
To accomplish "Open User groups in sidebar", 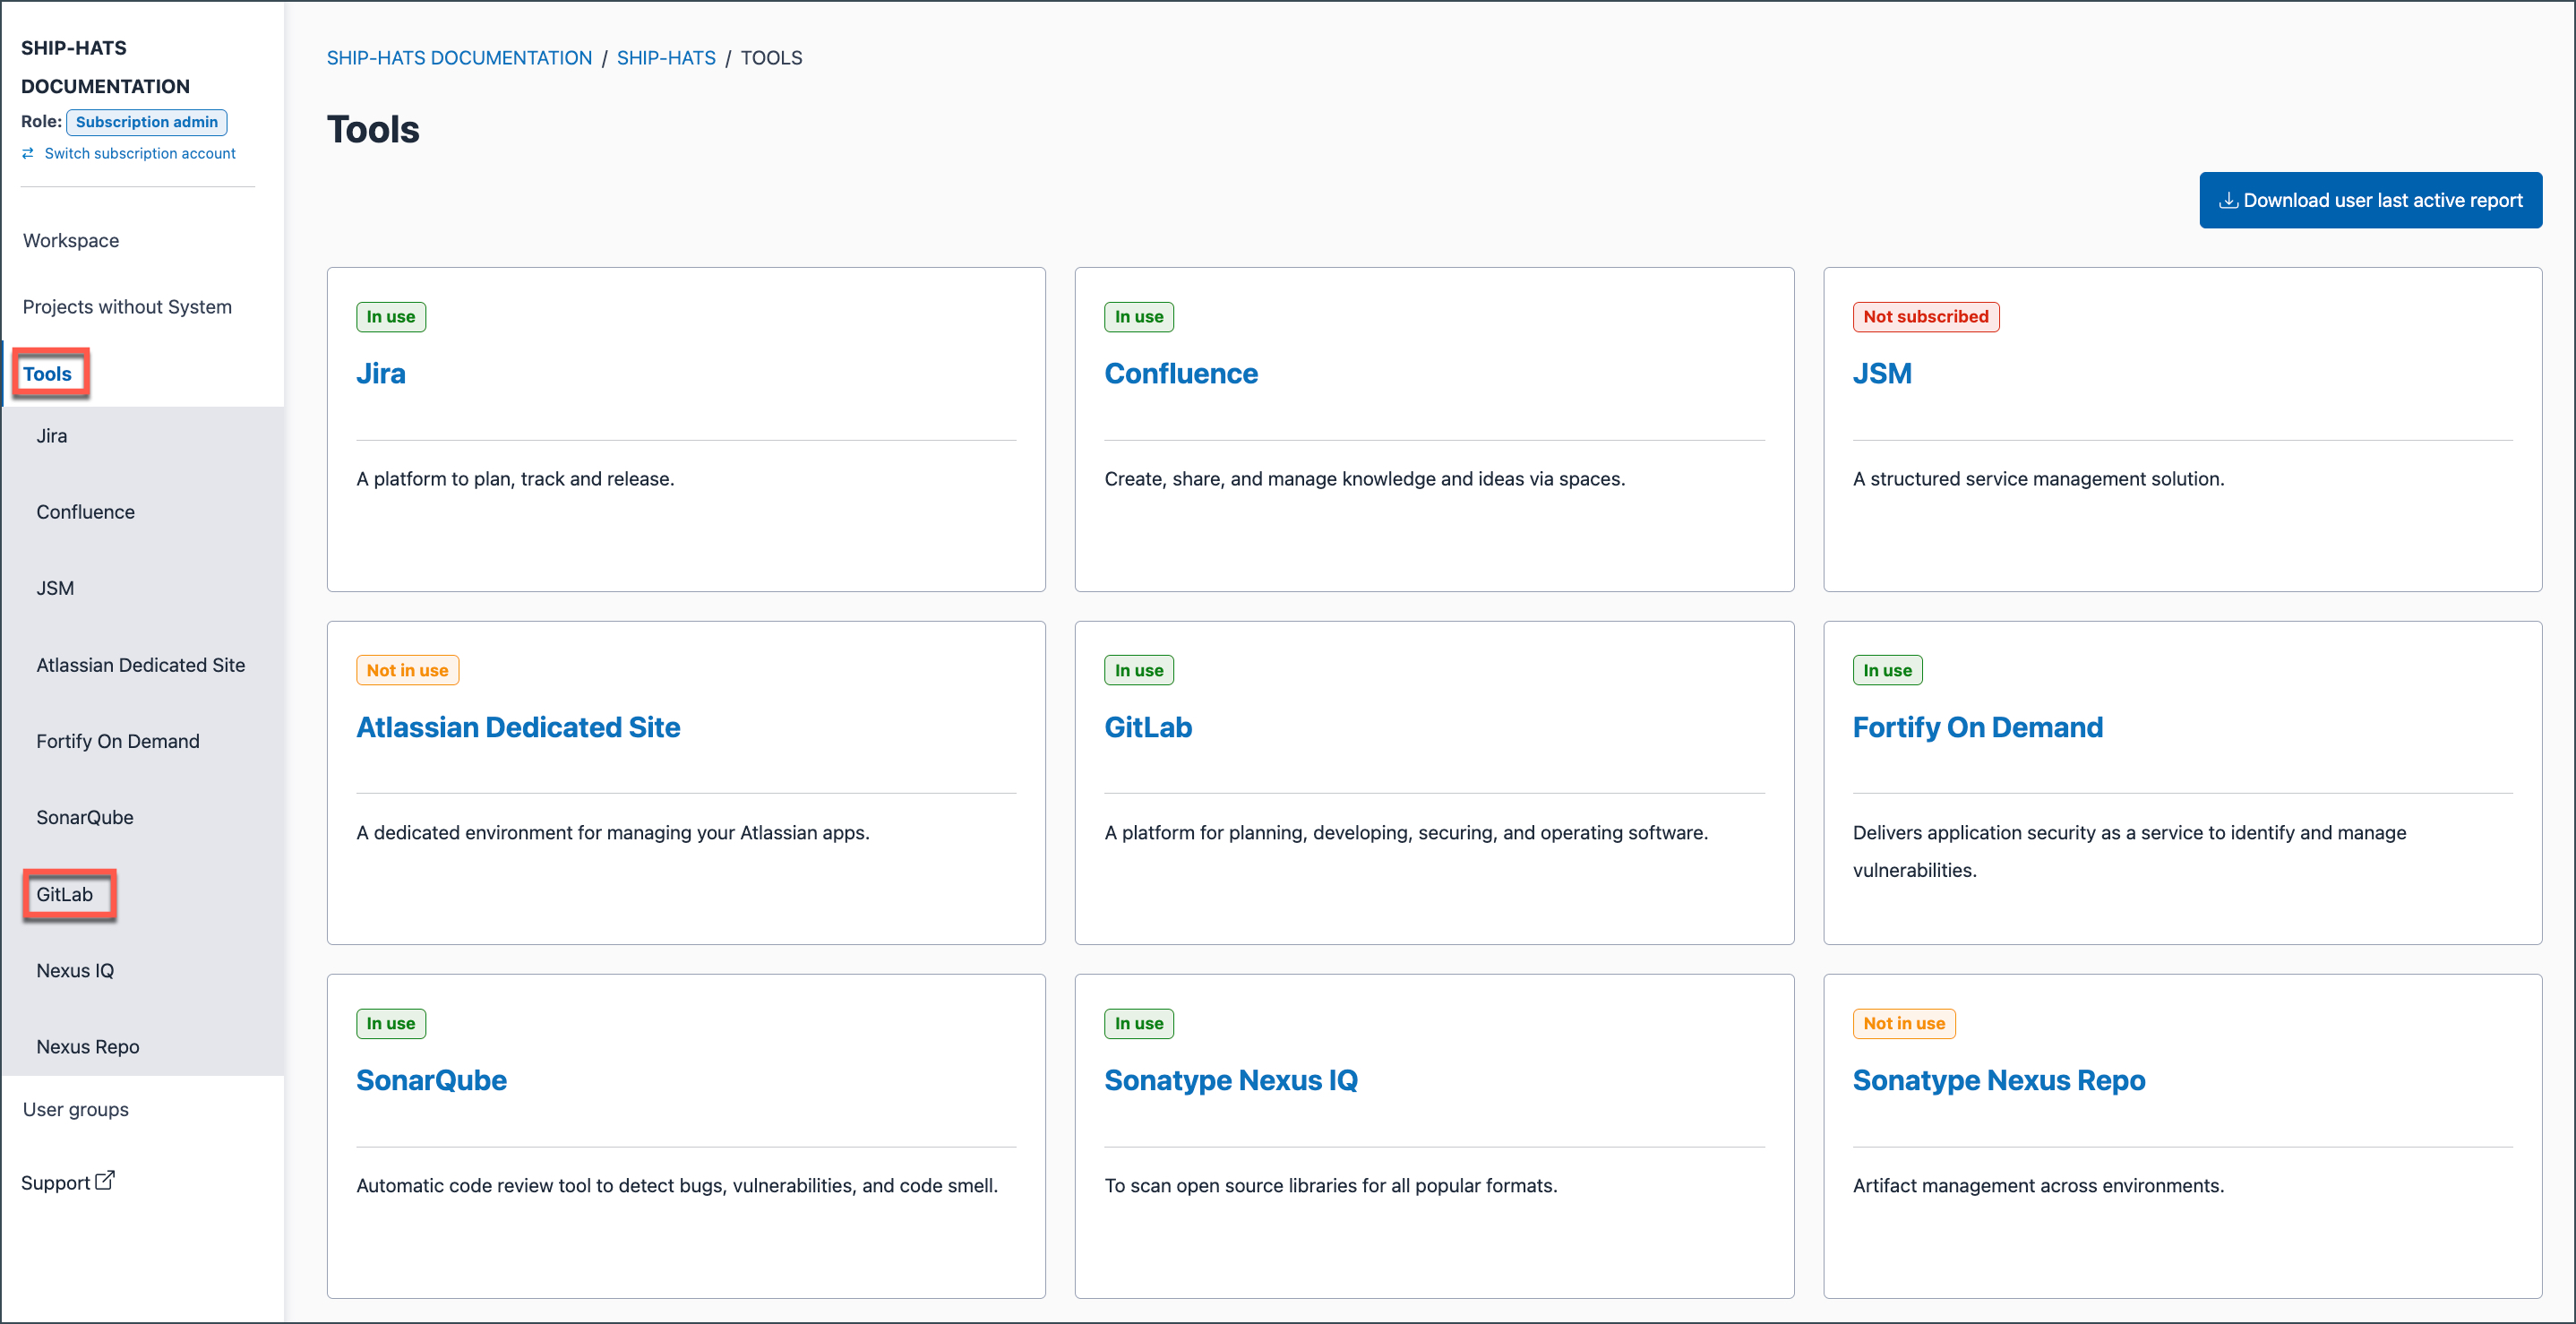I will [76, 1109].
